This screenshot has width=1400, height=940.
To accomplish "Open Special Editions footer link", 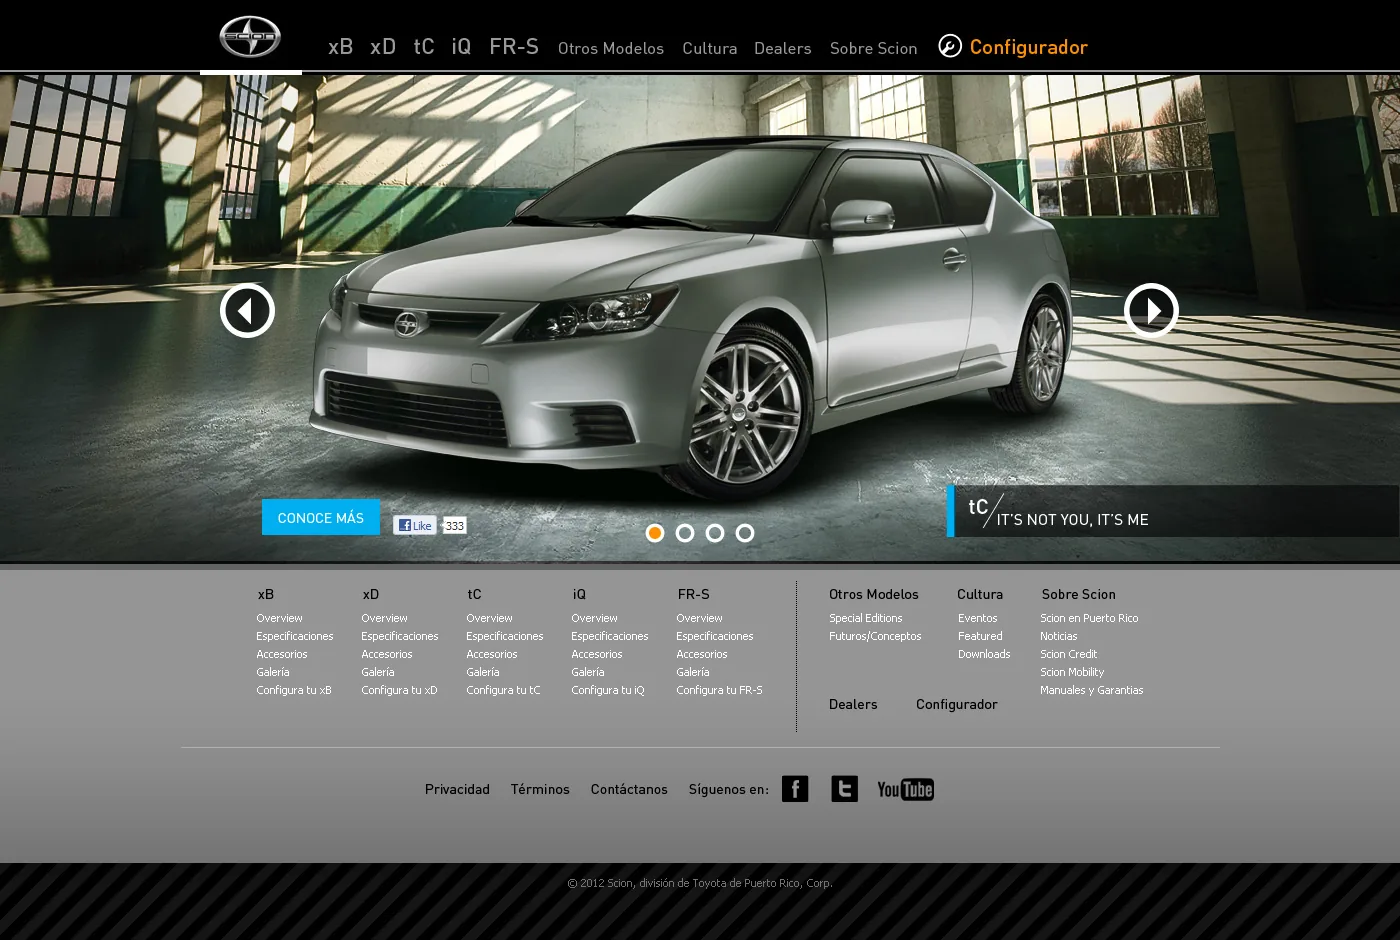I will [x=866, y=618].
